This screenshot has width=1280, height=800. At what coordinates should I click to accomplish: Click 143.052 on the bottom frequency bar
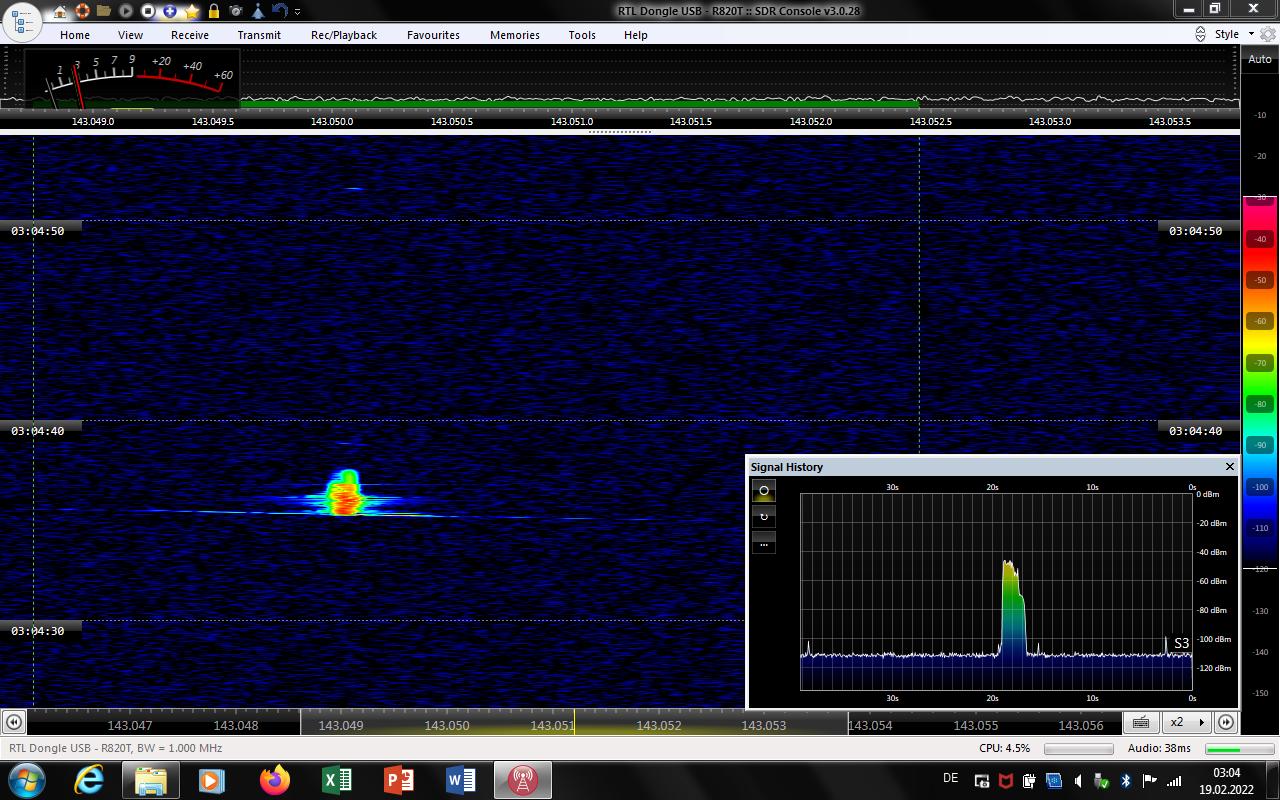click(659, 725)
